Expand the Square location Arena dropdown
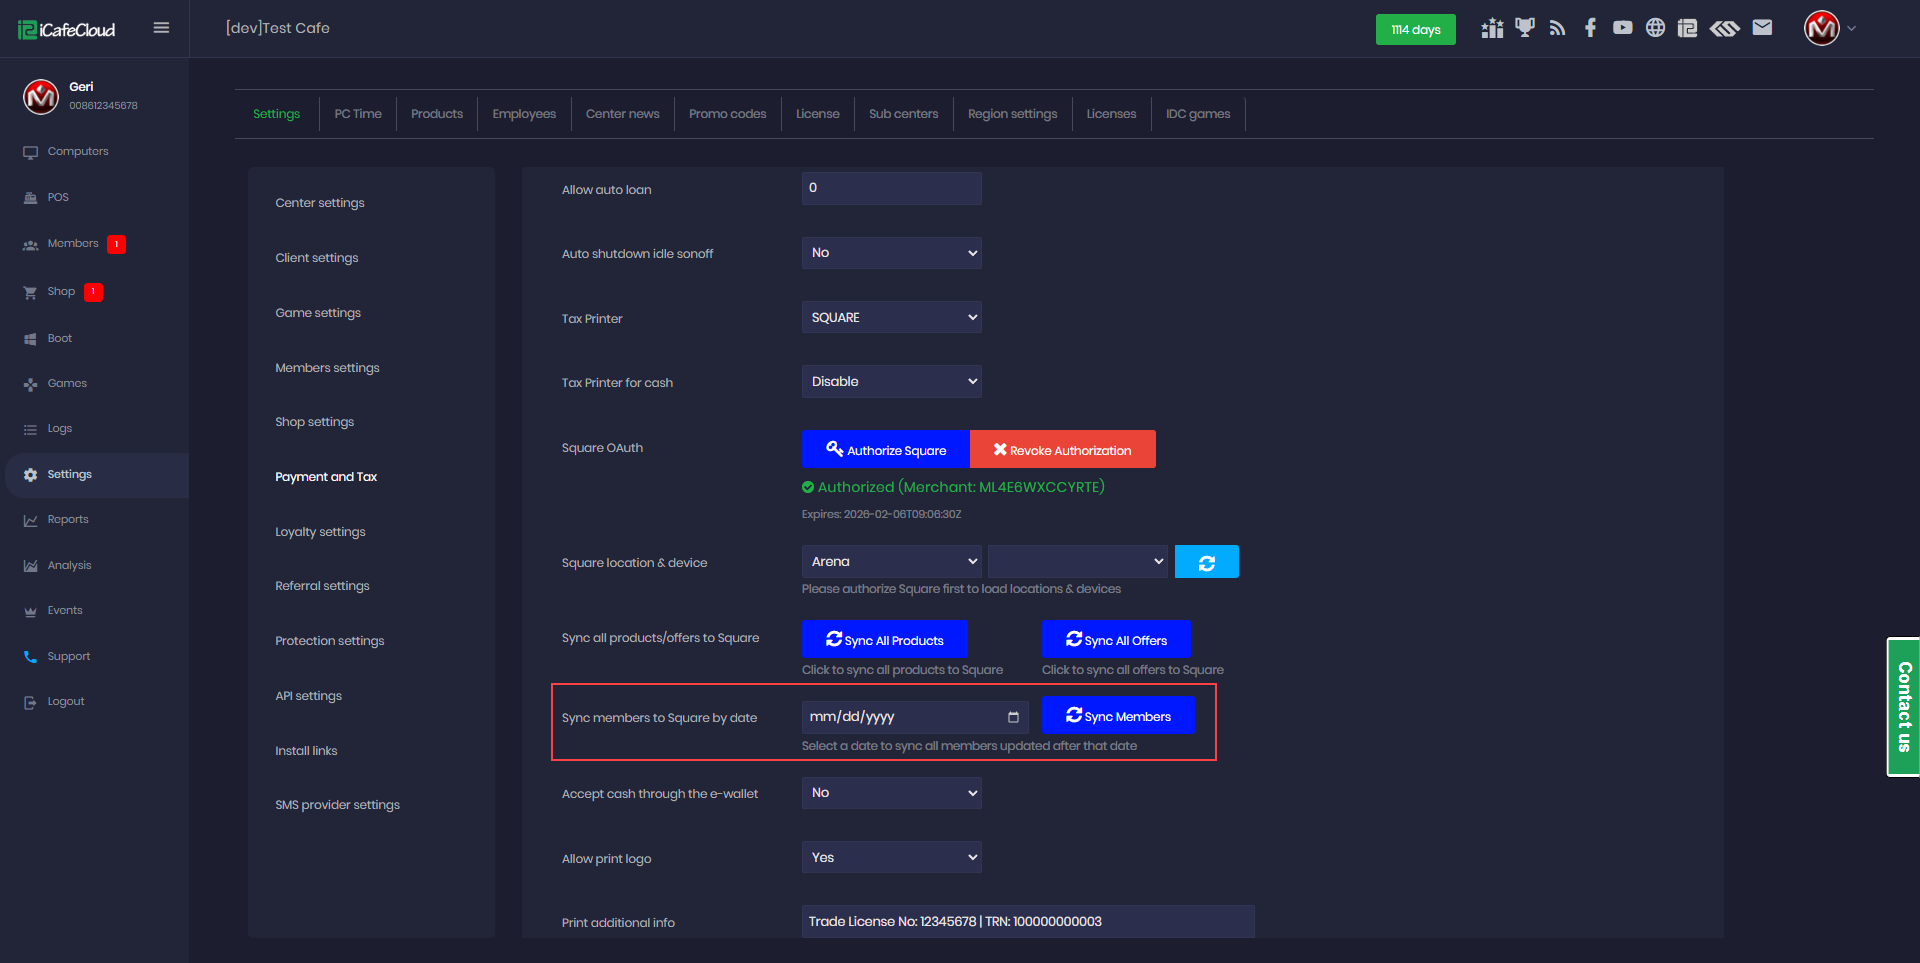 click(x=891, y=562)
